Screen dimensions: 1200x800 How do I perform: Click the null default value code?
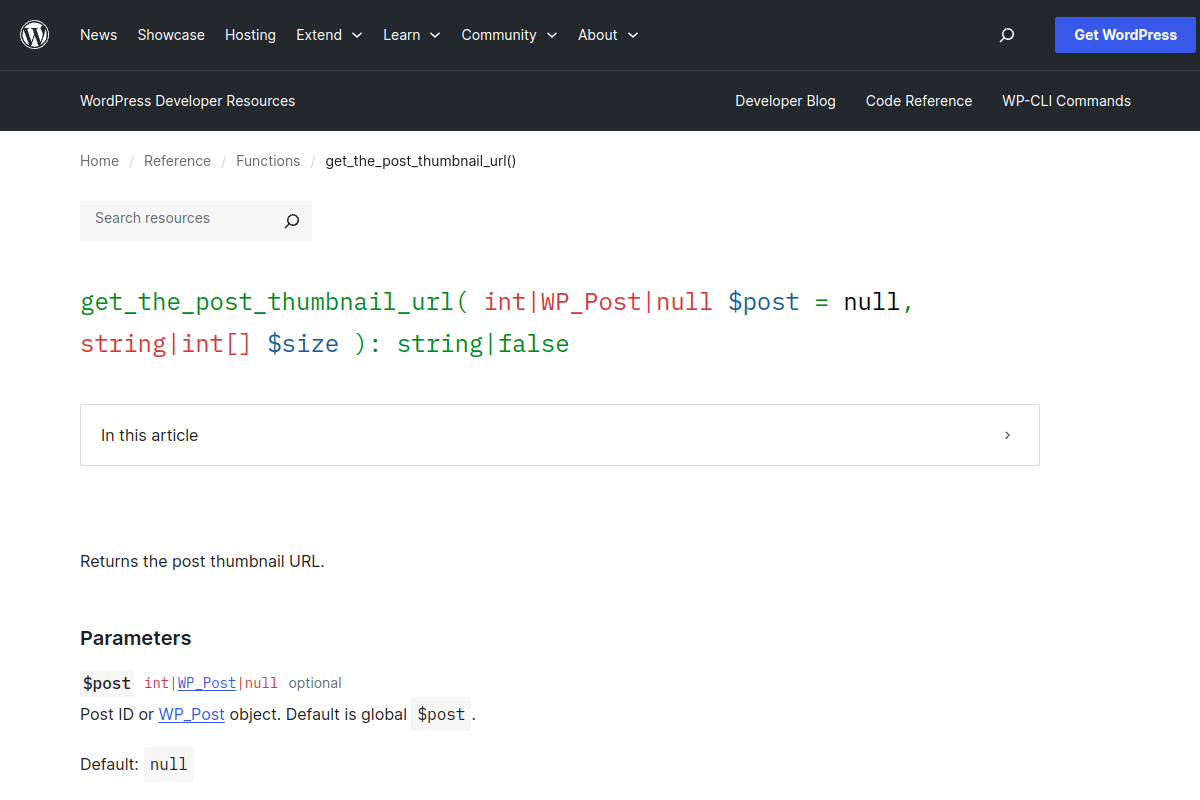click(169, 764)
